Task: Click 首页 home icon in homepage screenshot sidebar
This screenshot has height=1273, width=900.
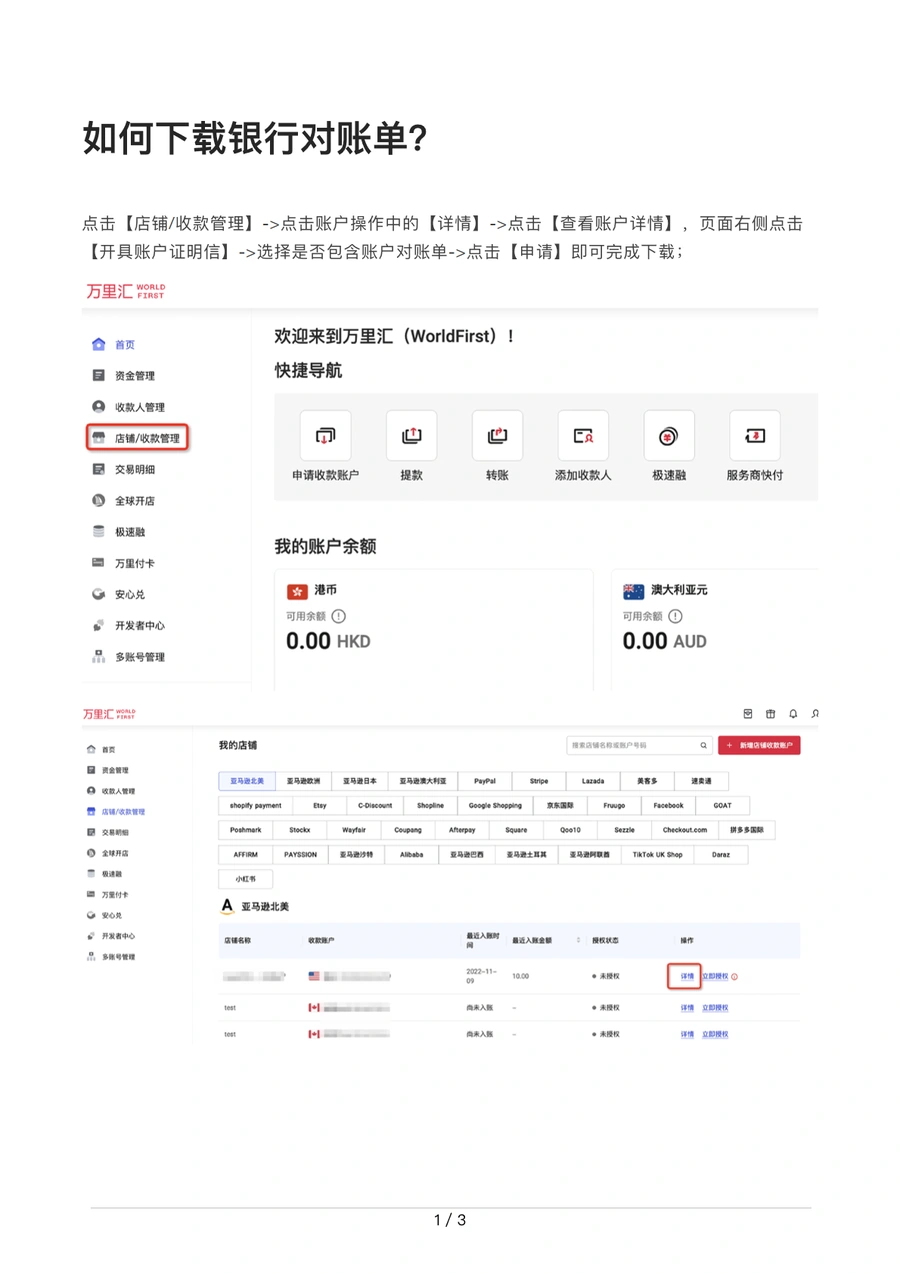Action: 98,345
